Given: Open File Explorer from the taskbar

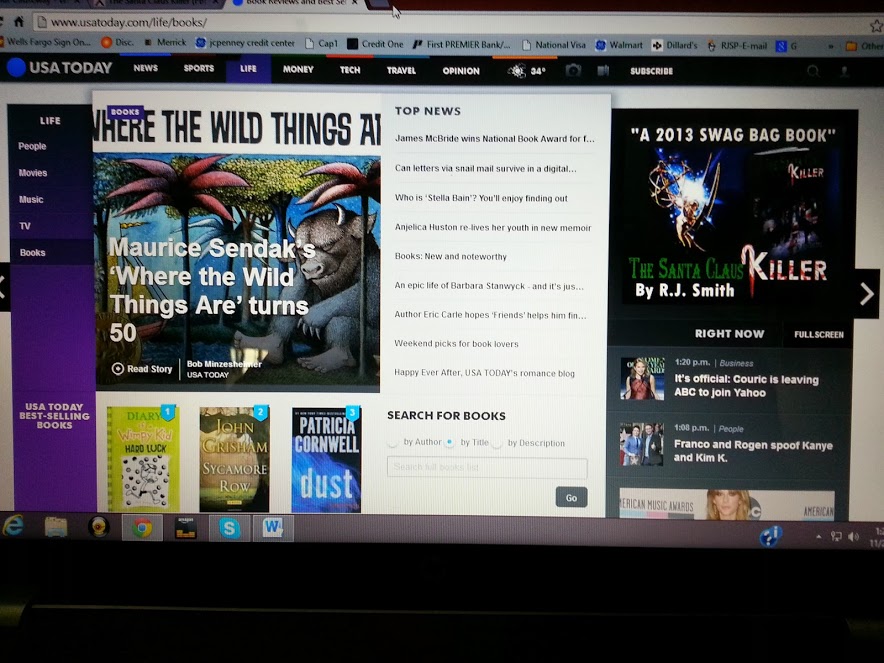Looking at the screenshot, I should pos(56,528).
